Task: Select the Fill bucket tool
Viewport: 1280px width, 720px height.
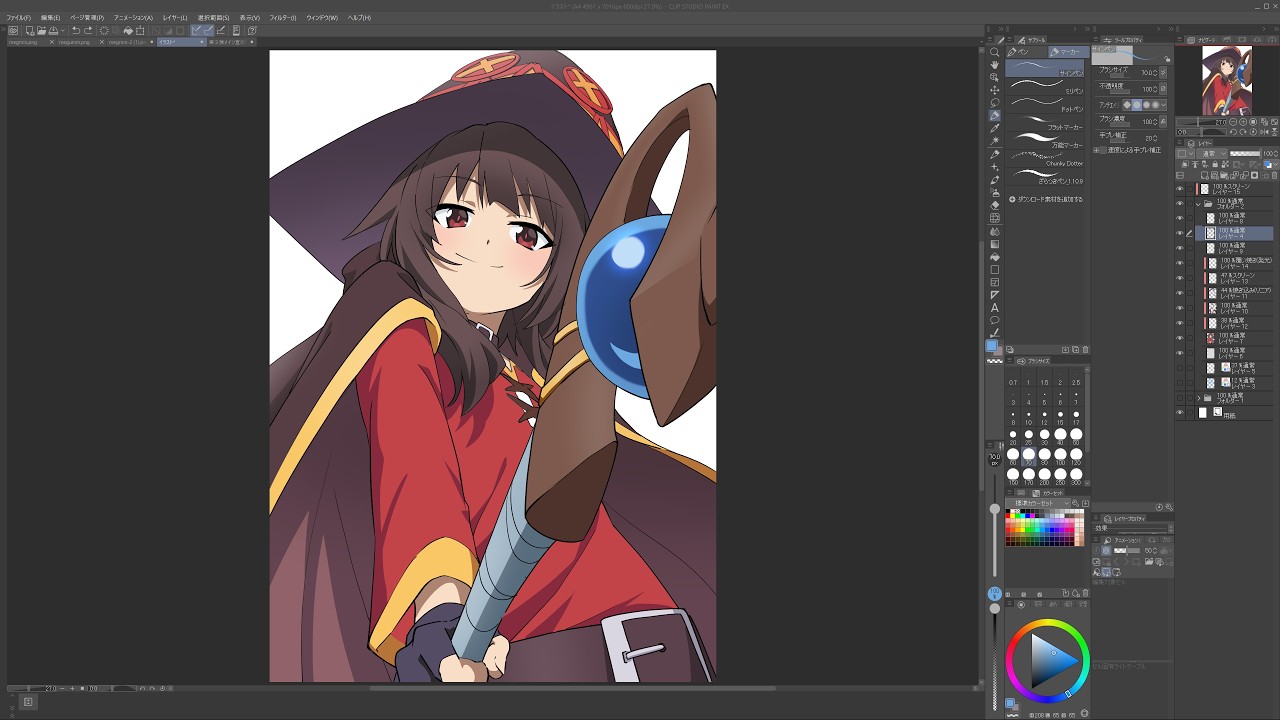Action: [x=994, y=257]
